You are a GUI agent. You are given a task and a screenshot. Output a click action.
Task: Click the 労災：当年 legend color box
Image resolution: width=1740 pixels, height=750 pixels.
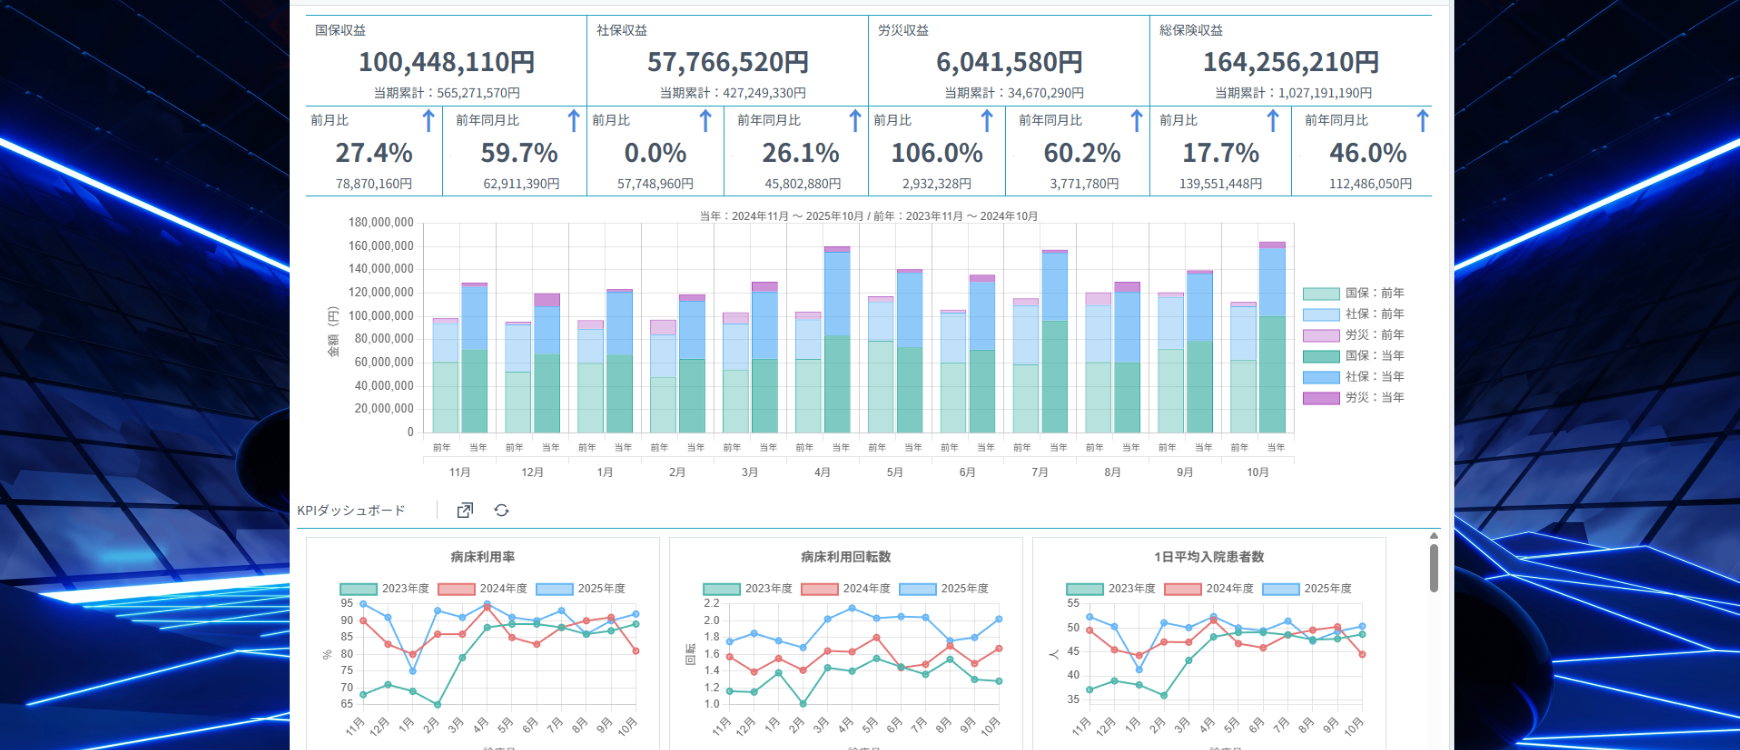tap(1321, 398)
